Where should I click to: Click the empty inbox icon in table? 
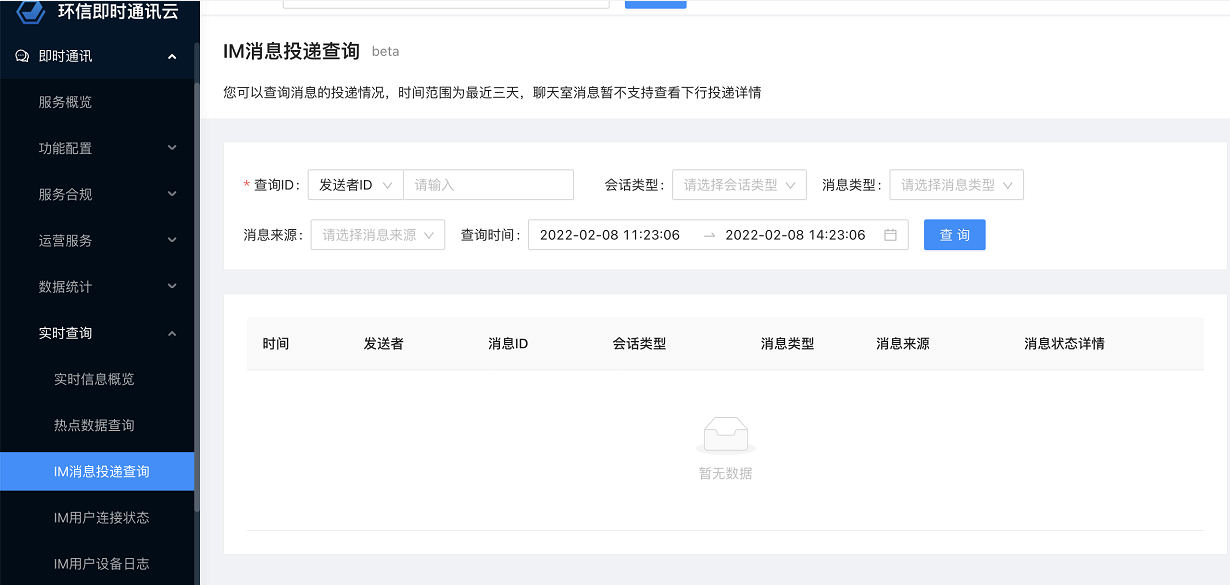(x=725, y=436)
